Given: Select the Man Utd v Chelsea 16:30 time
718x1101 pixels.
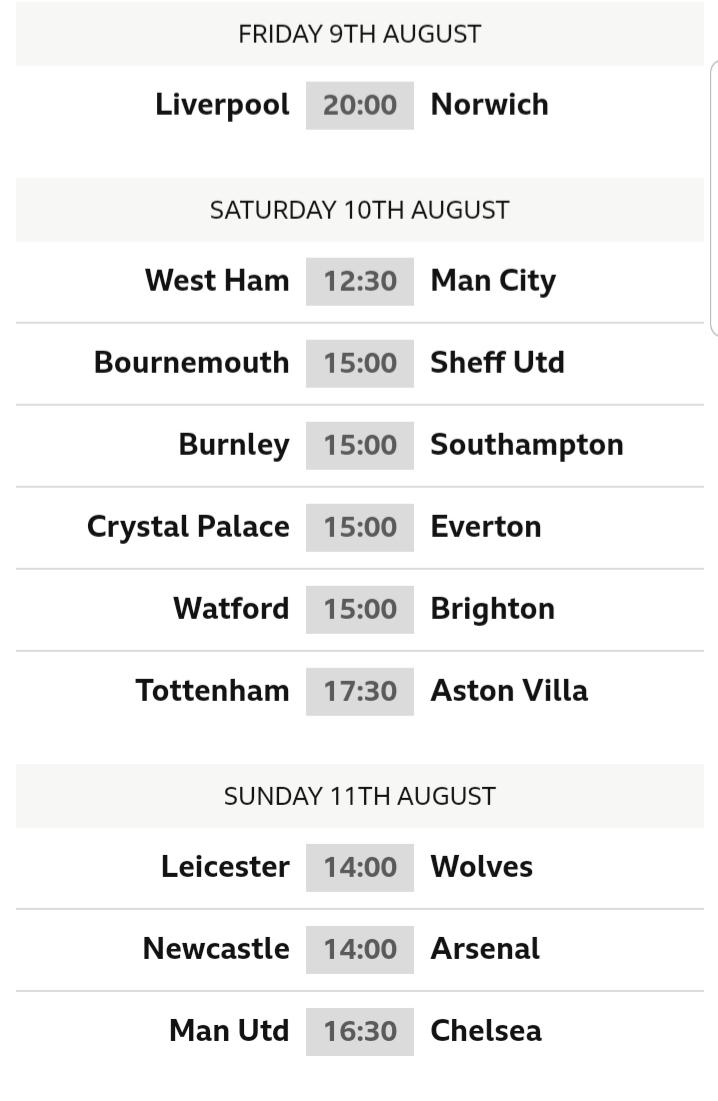Looking at the screenshot, I should [359, 1031].
